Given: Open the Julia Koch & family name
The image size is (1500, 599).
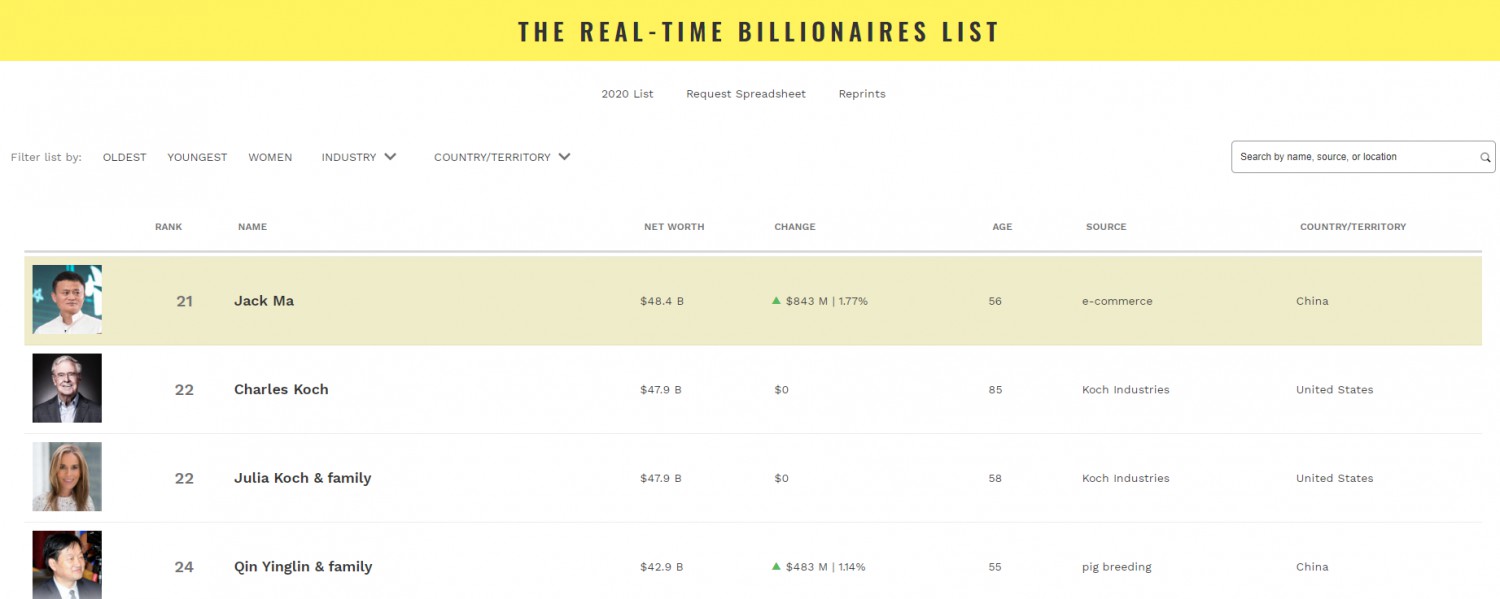Looking at the screenshot, I should tap(302, 478).
